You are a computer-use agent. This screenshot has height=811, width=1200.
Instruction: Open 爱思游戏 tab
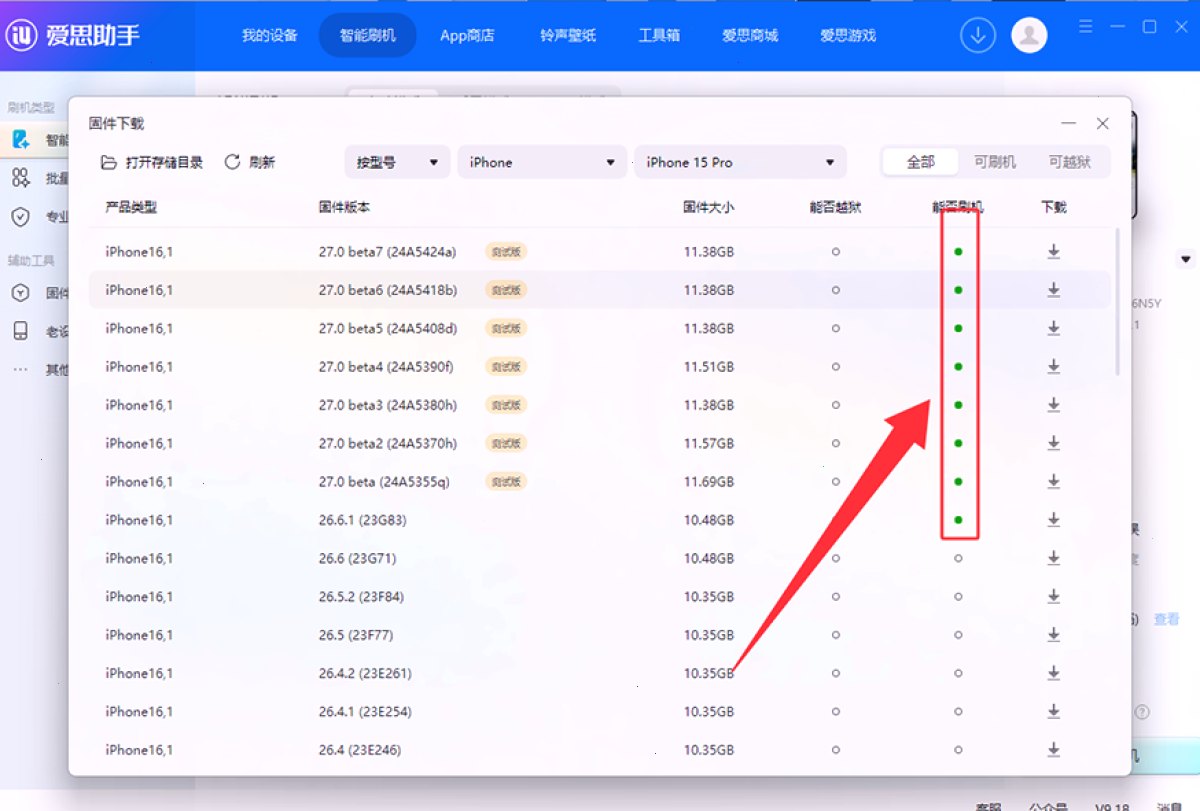click(x=848, y=35)
